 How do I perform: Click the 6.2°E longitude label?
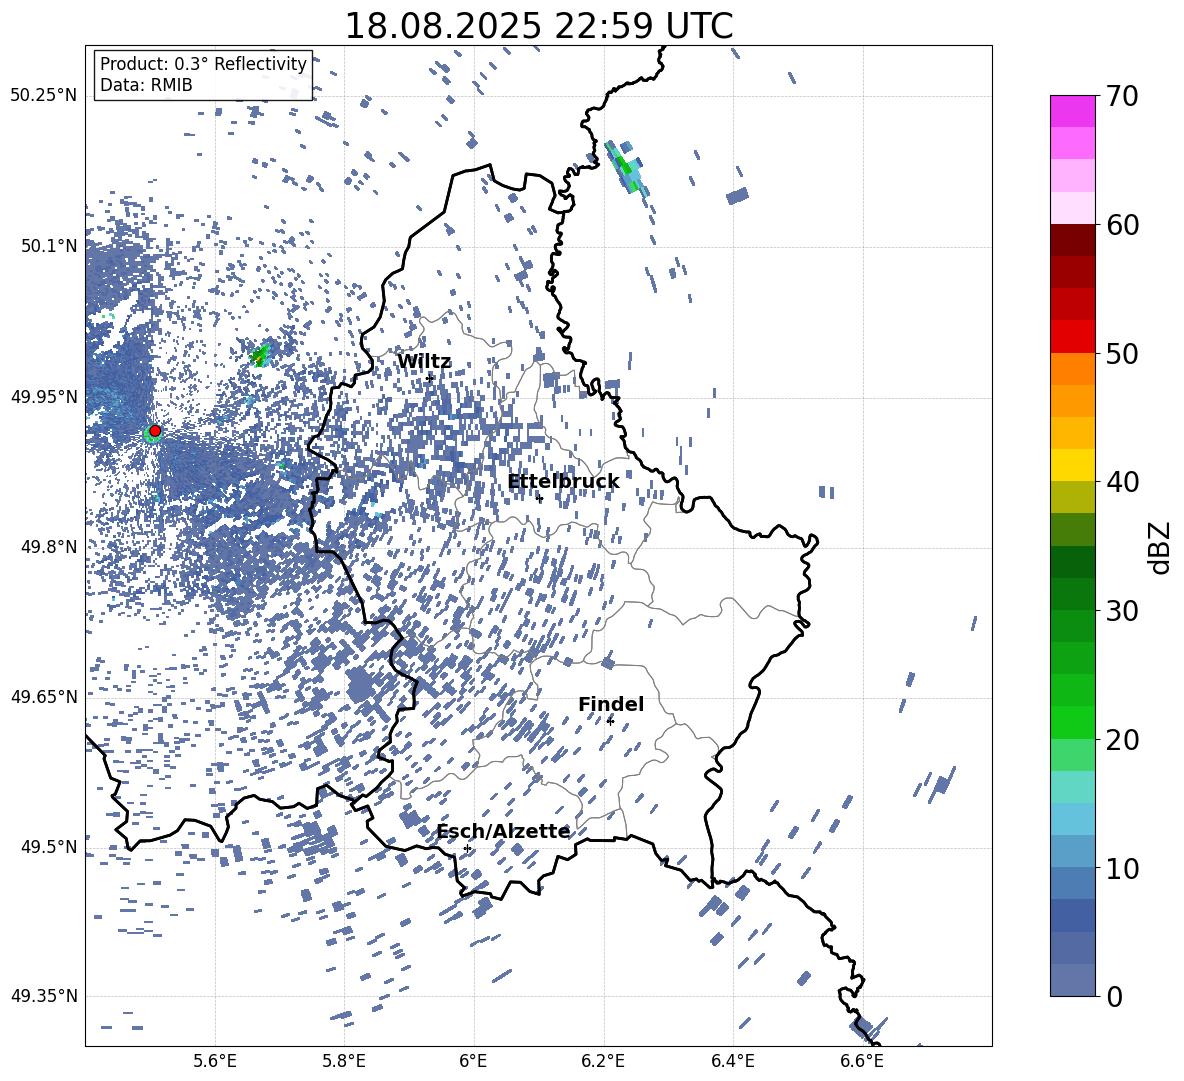coord(603,1061)
